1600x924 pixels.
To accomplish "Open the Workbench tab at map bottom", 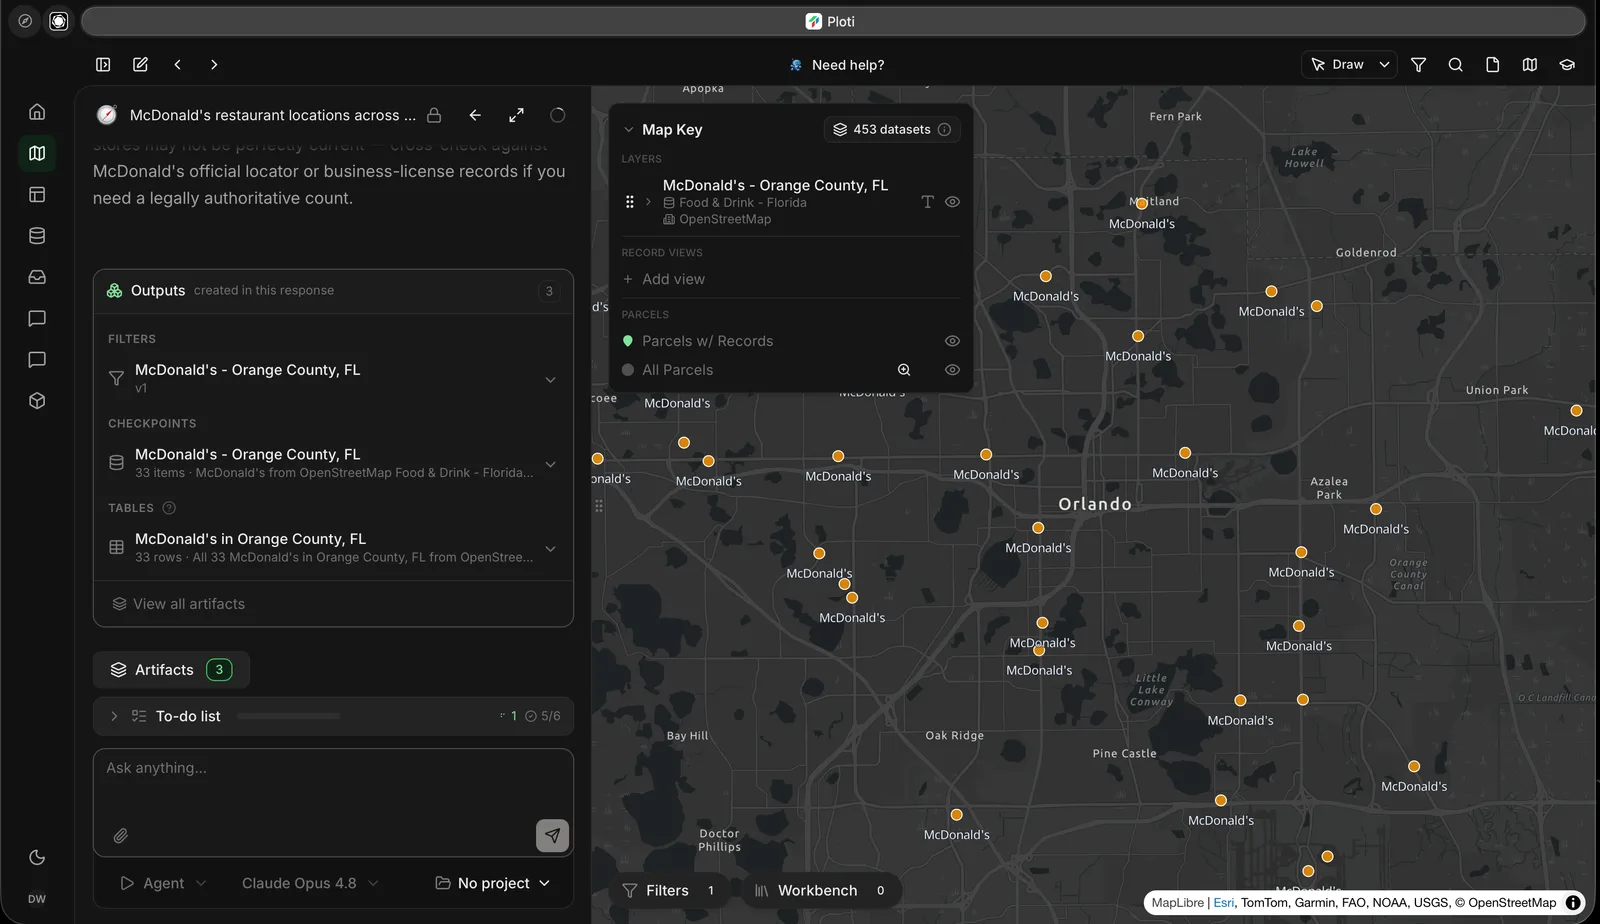I will point(820,890).
